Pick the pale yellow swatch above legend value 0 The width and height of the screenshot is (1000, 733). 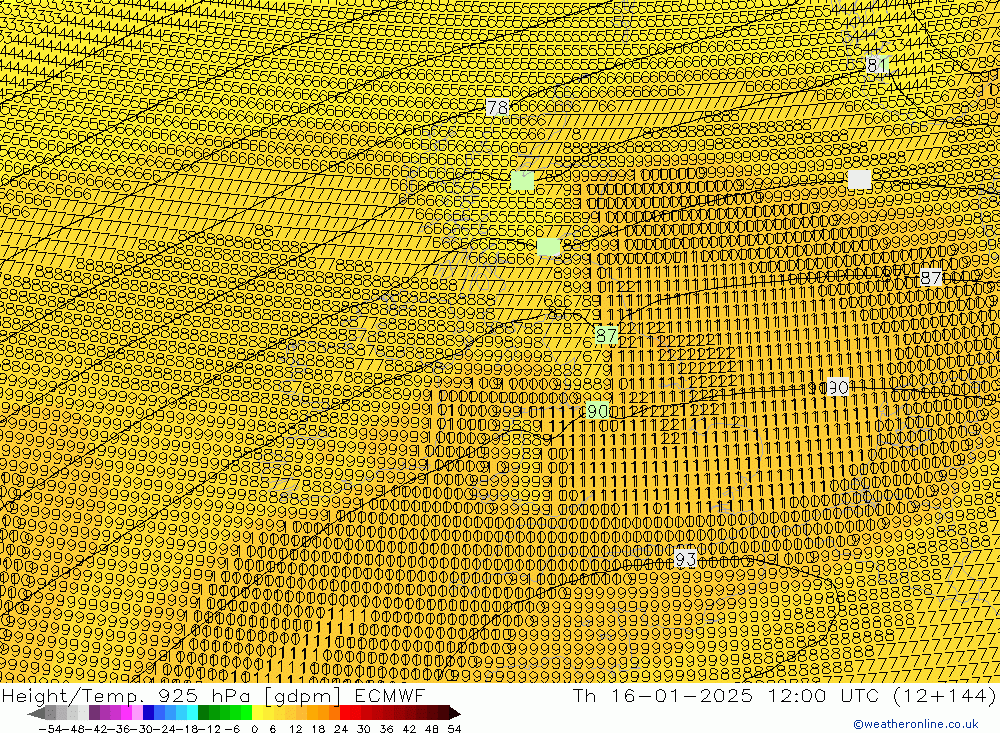pyautogui.click(x=257, y=713)
